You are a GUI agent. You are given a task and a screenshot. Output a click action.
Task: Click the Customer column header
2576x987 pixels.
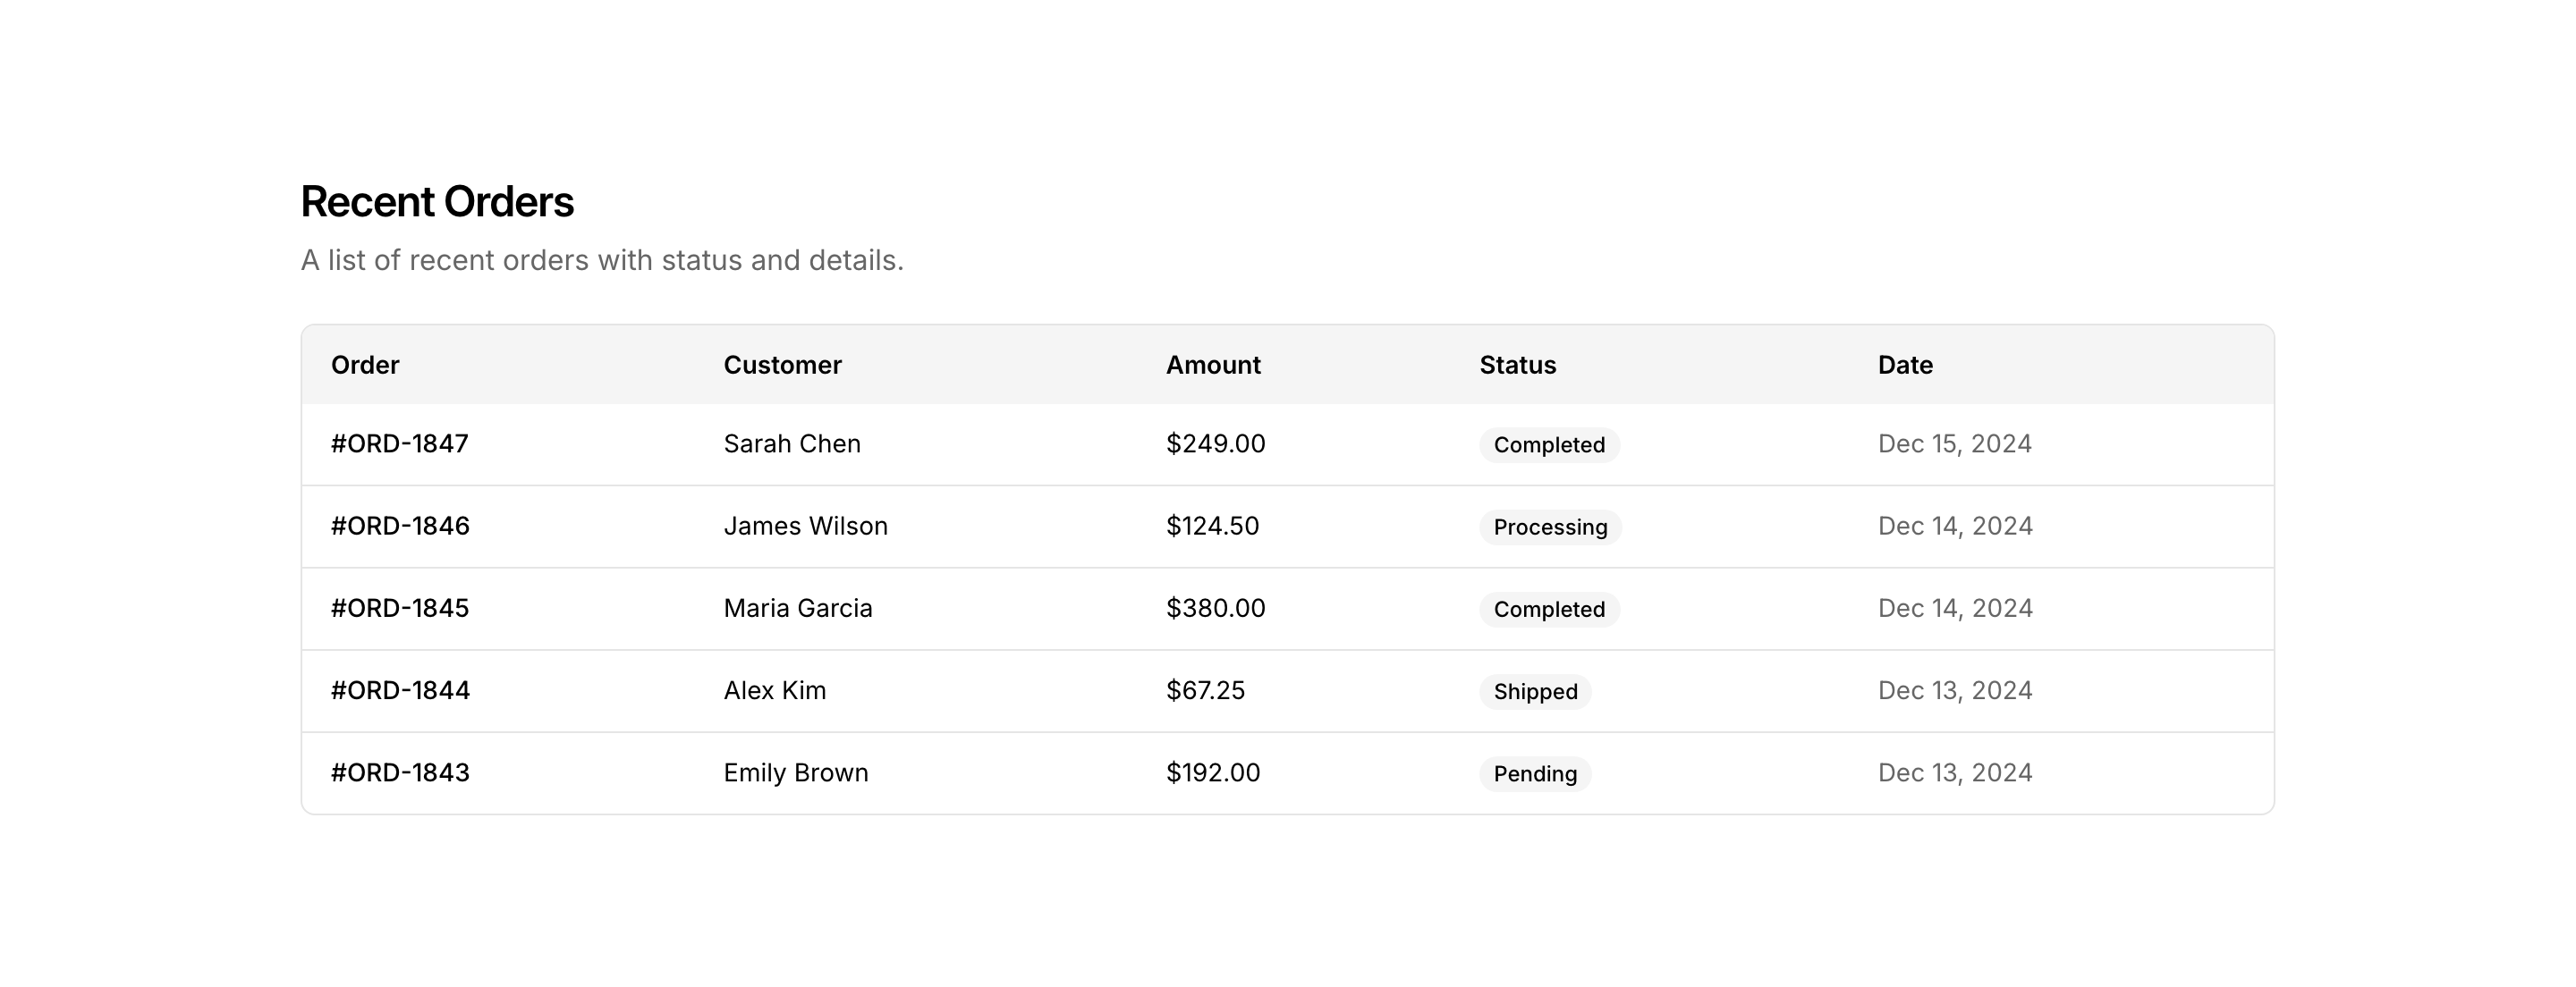(782, 365)
